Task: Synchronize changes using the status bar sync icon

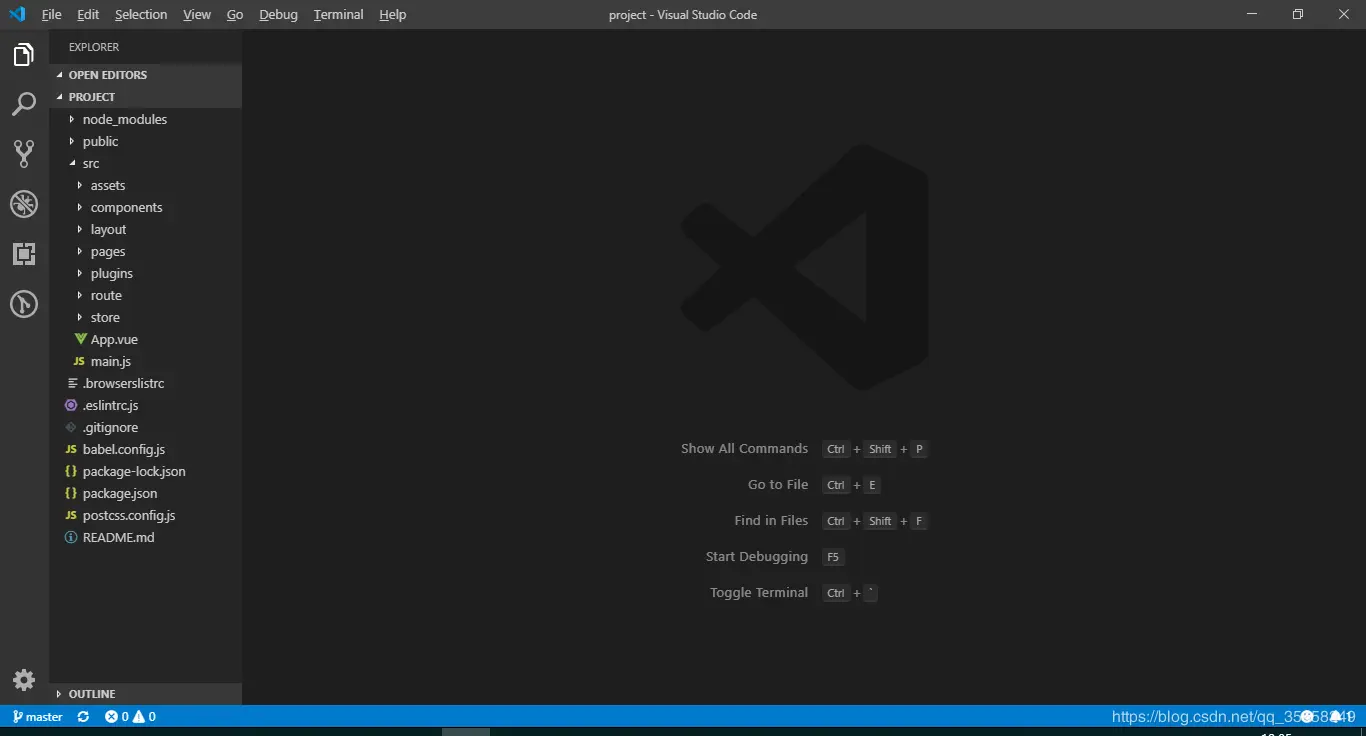Action: (83, 717)
